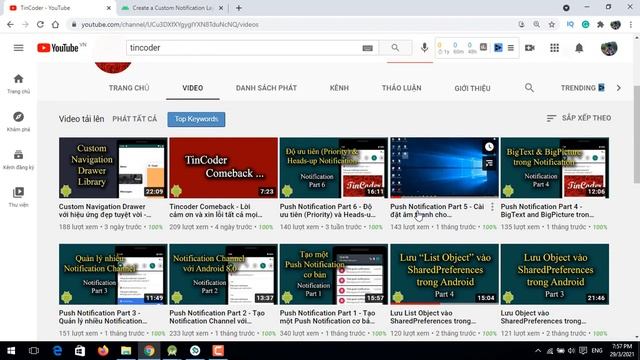
Task: Open the extensions puzzle icon
Action: pos(600,24)
